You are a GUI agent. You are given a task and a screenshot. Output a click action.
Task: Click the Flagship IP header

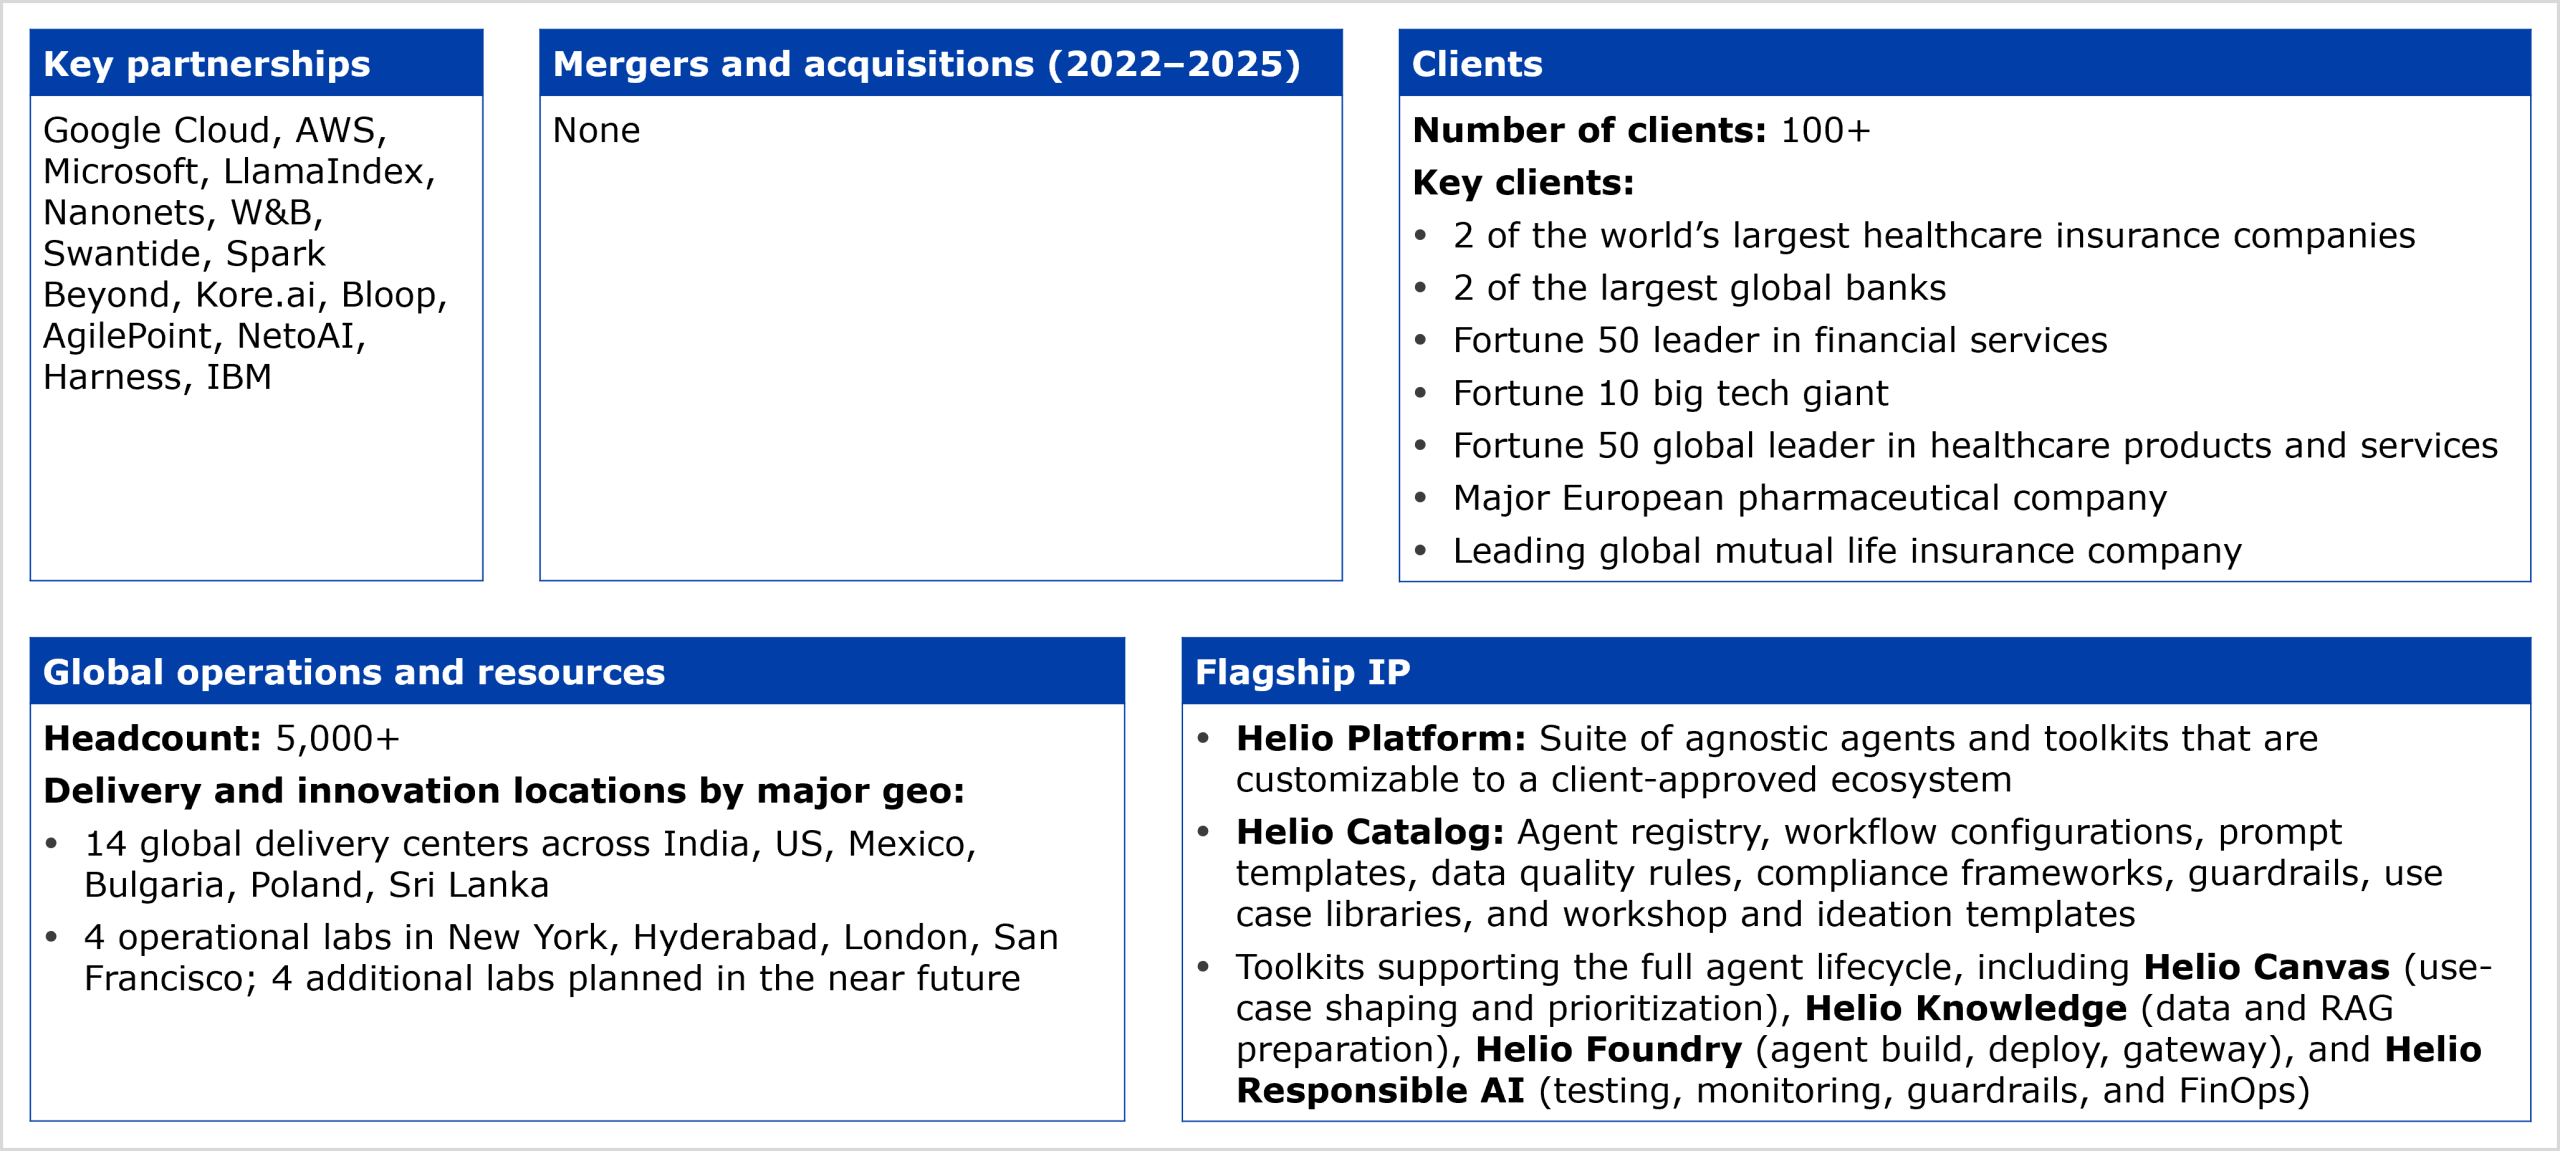click(1302, 672)
